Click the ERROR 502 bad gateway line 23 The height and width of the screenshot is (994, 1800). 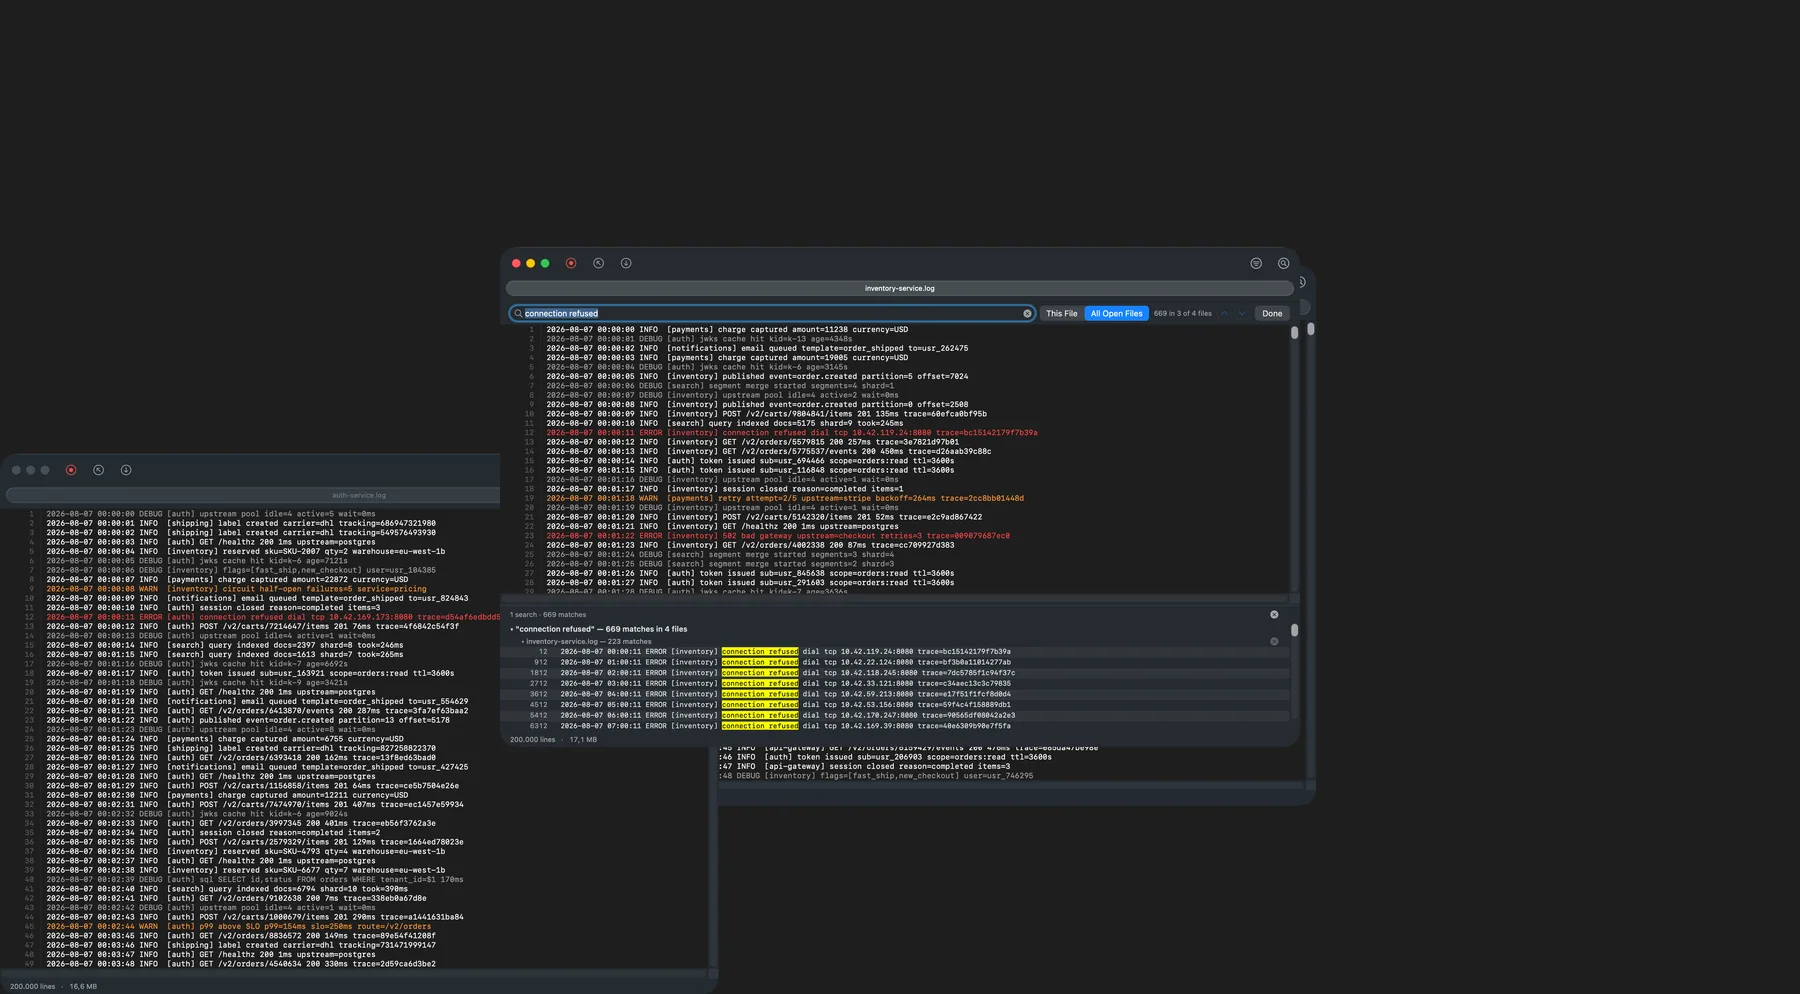(x=778, y=536)
